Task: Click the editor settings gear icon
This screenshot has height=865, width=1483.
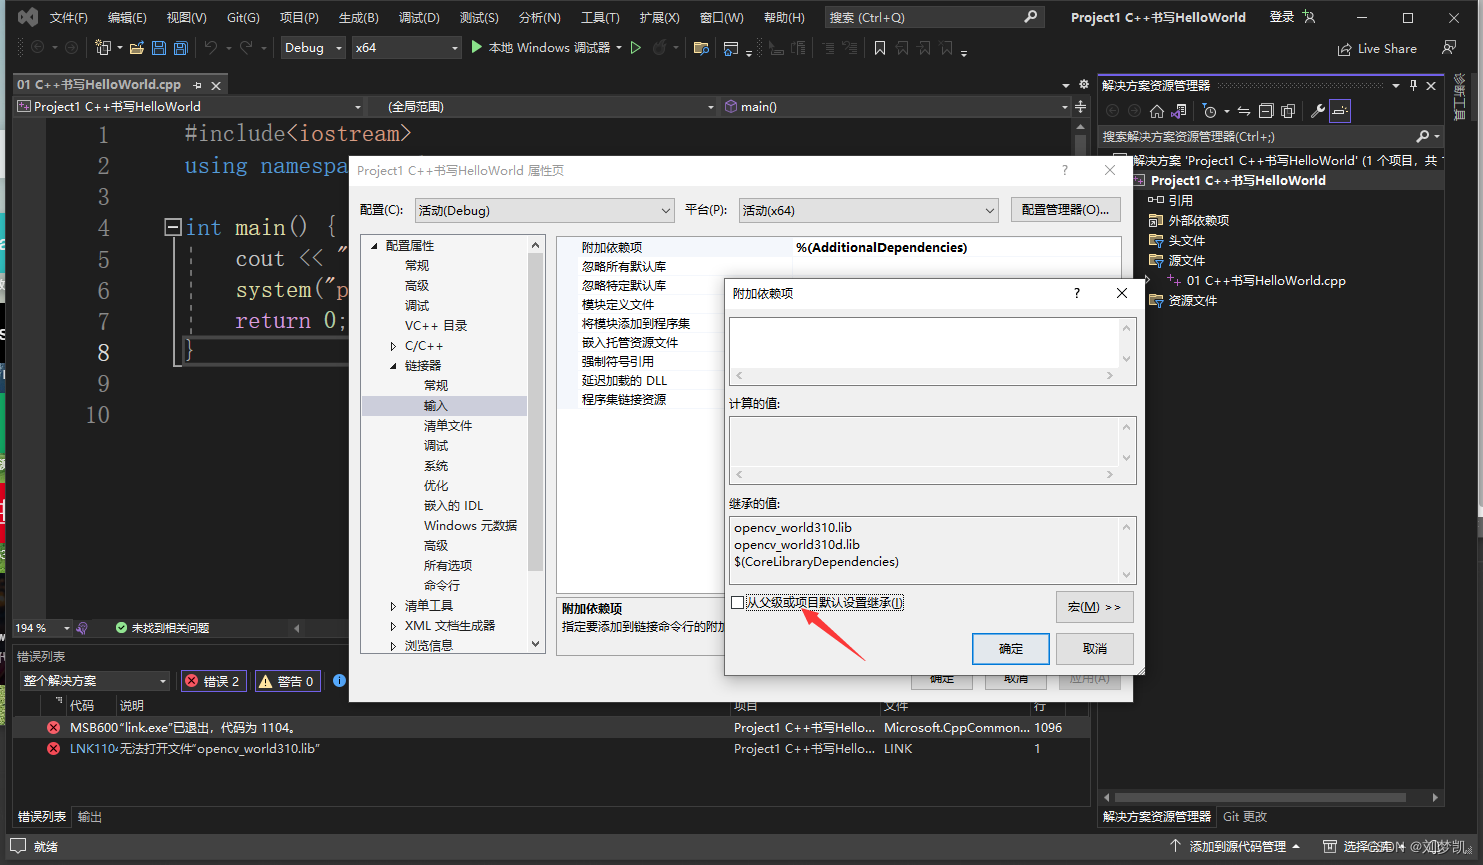Action: pos(1083,85)
